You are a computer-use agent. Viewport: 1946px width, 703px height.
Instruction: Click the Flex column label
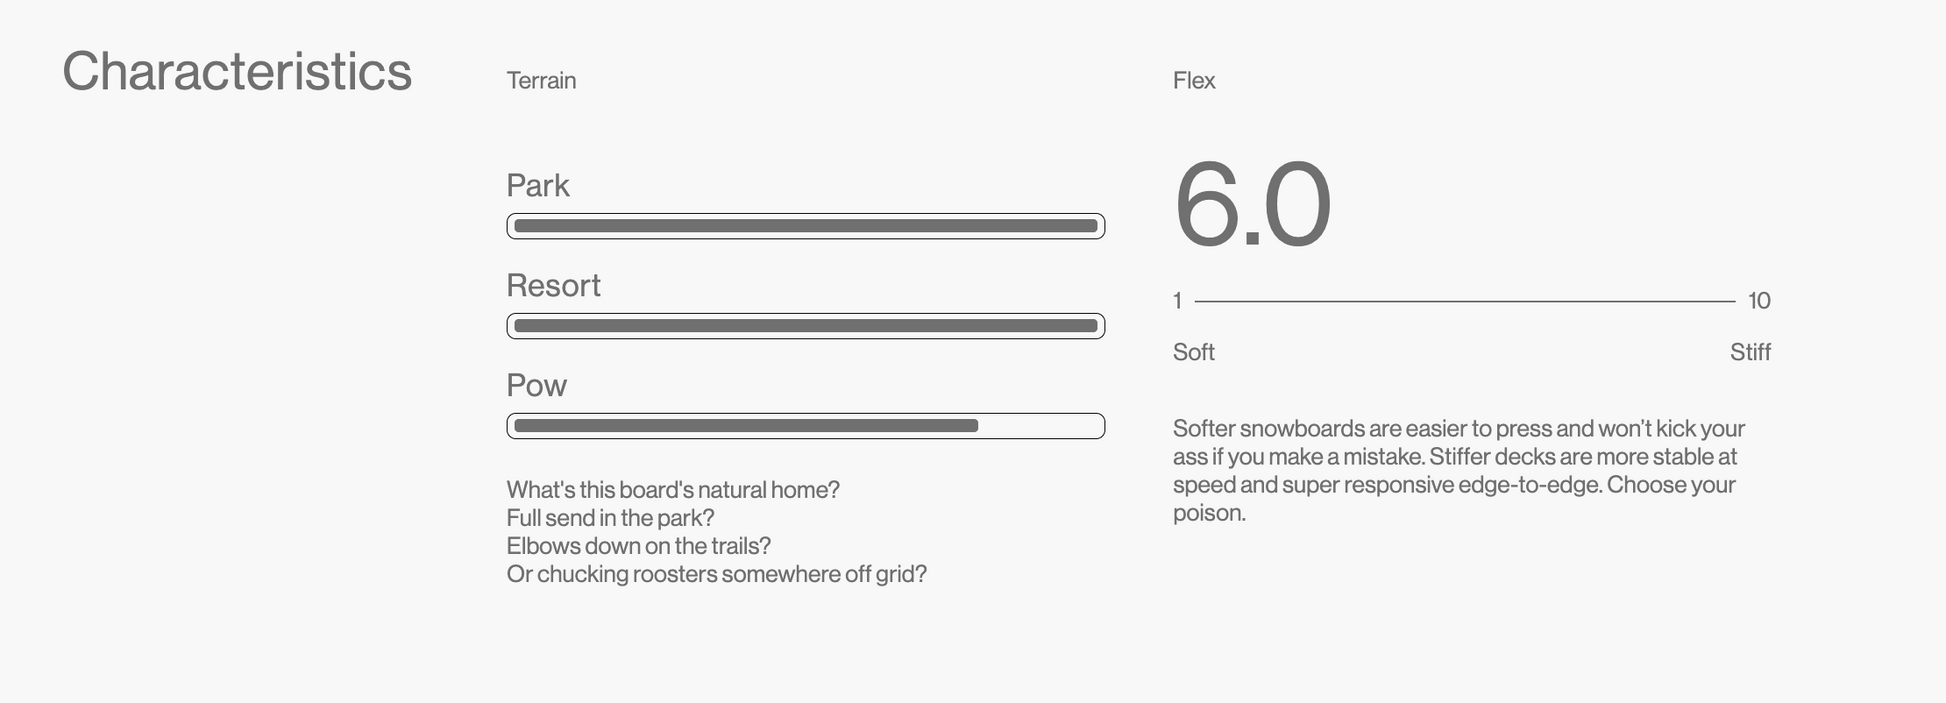tap(1194, 80)
